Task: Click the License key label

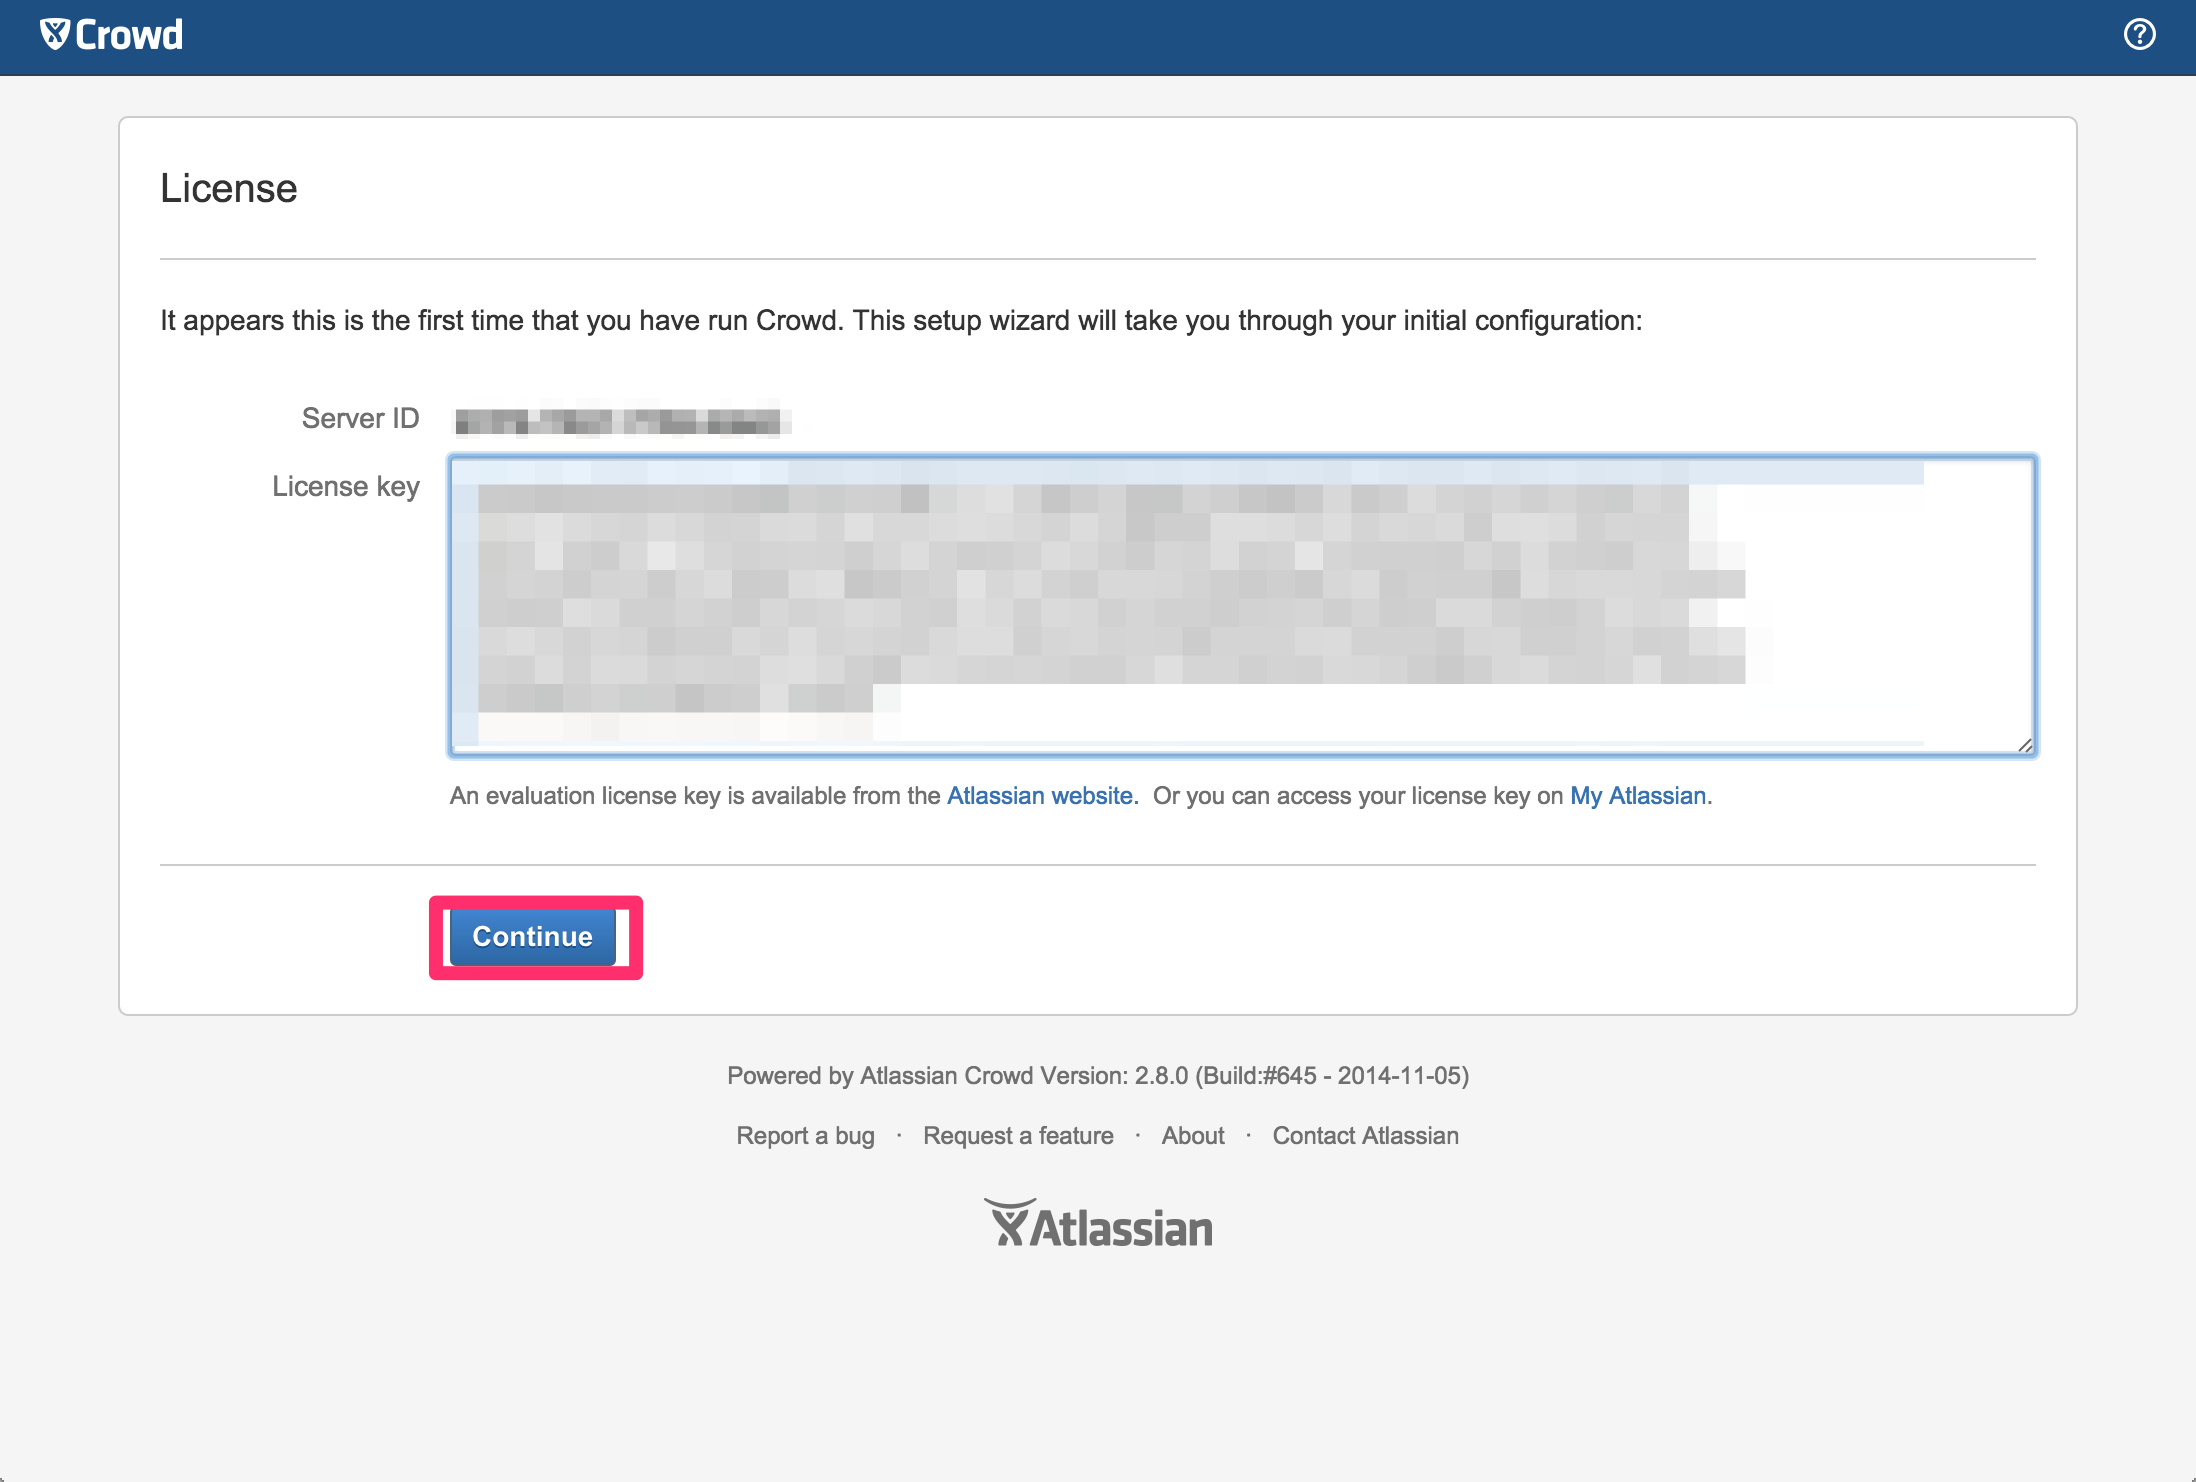Action: click(346, 487)
